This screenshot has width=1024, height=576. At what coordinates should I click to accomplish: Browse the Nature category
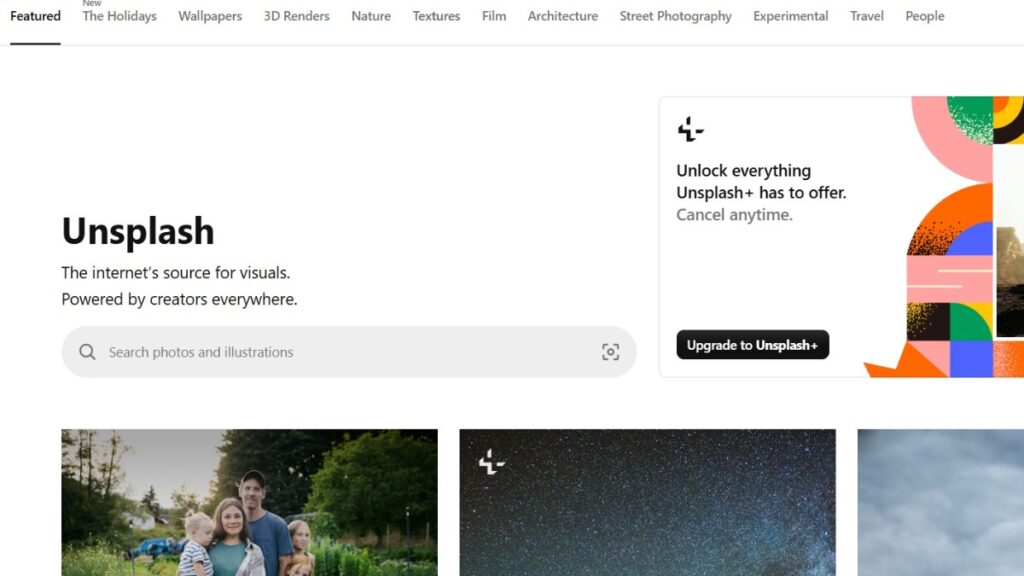(371, 16)
